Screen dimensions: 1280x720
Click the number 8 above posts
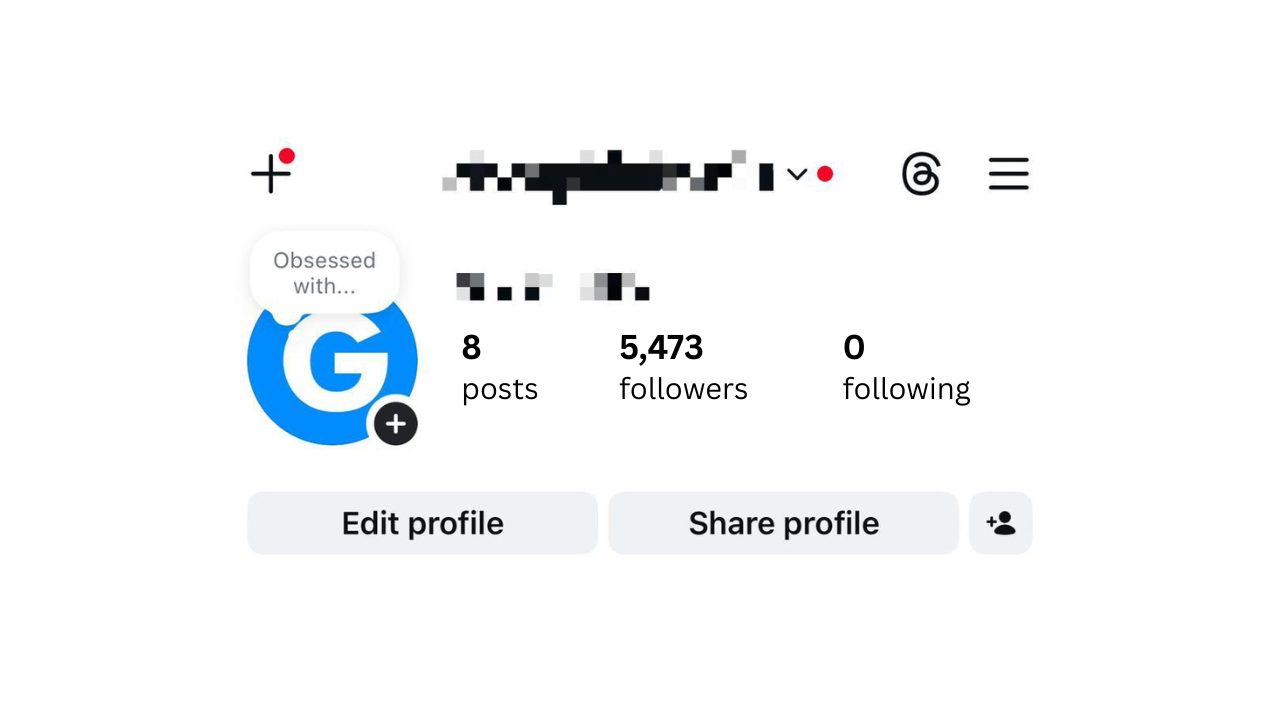point(471,348)
